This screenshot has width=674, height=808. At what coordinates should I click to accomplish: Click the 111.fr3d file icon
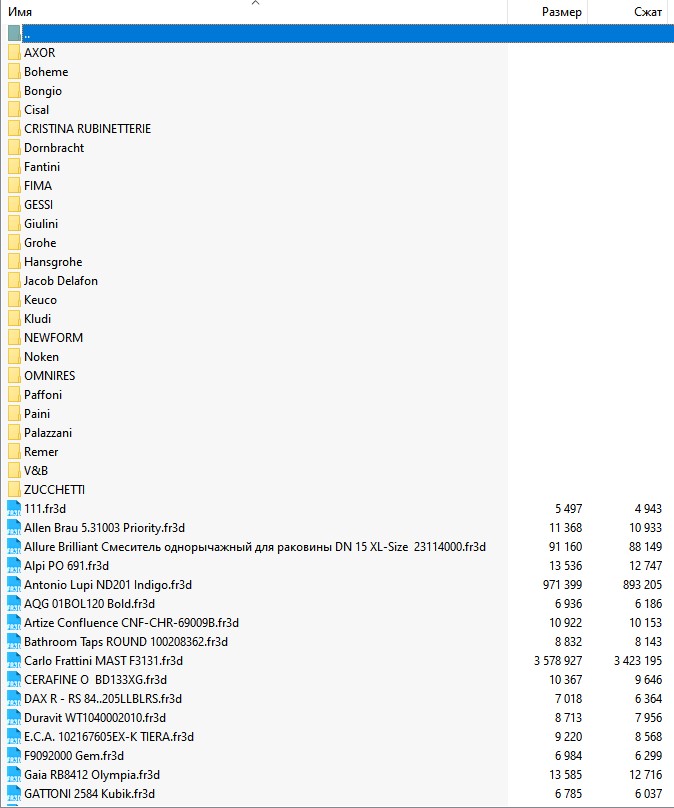(14, 509)
